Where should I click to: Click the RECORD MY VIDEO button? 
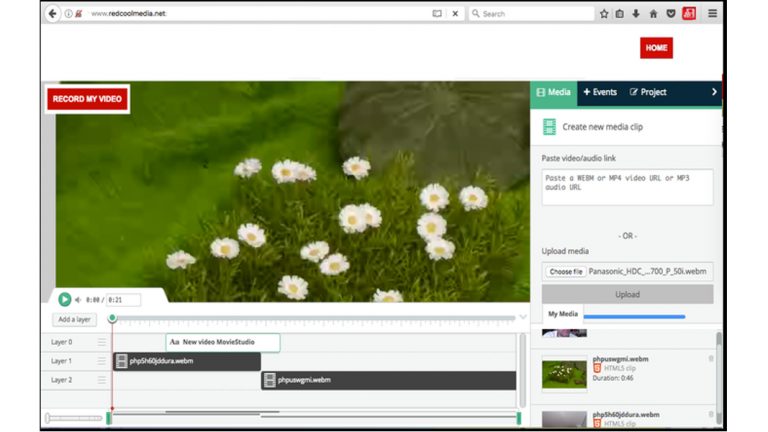click(87, 99)
